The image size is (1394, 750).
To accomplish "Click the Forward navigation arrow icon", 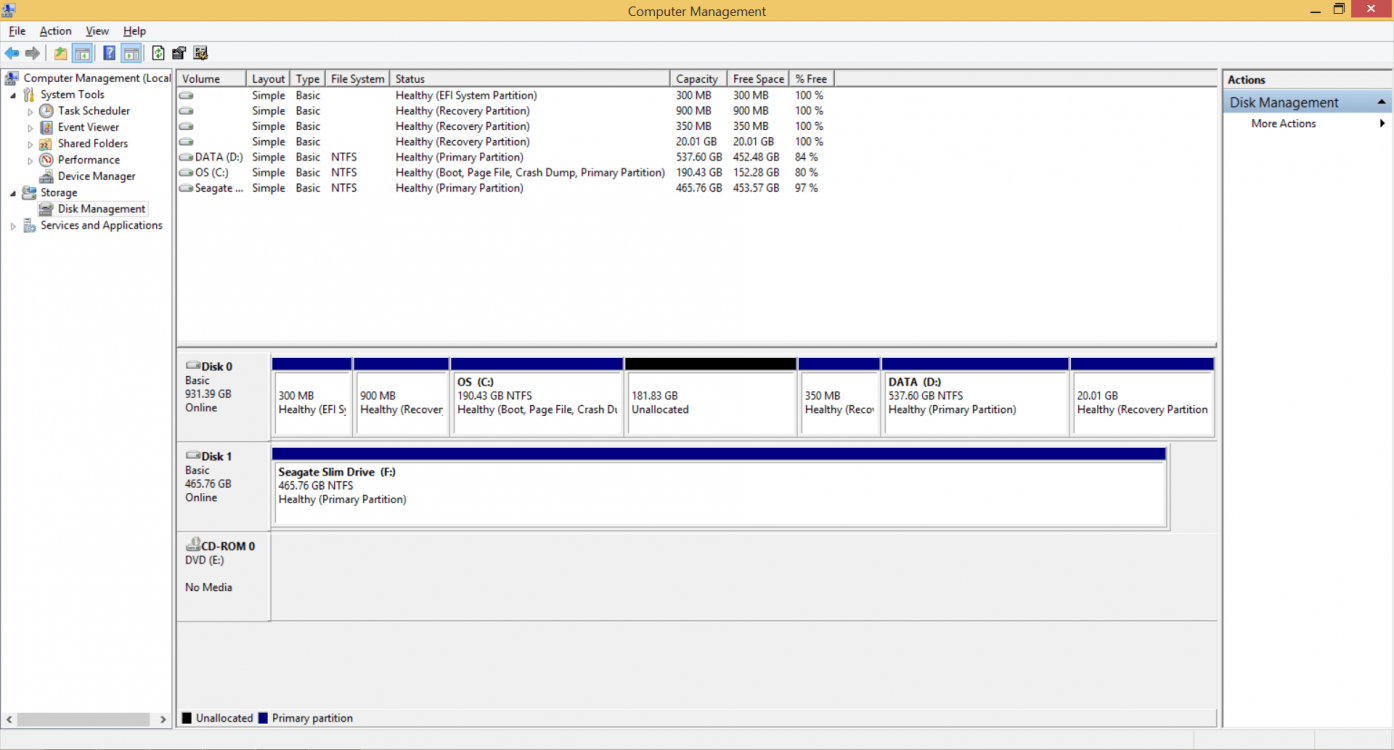I will pyautogui.click(x=32, y=53).
